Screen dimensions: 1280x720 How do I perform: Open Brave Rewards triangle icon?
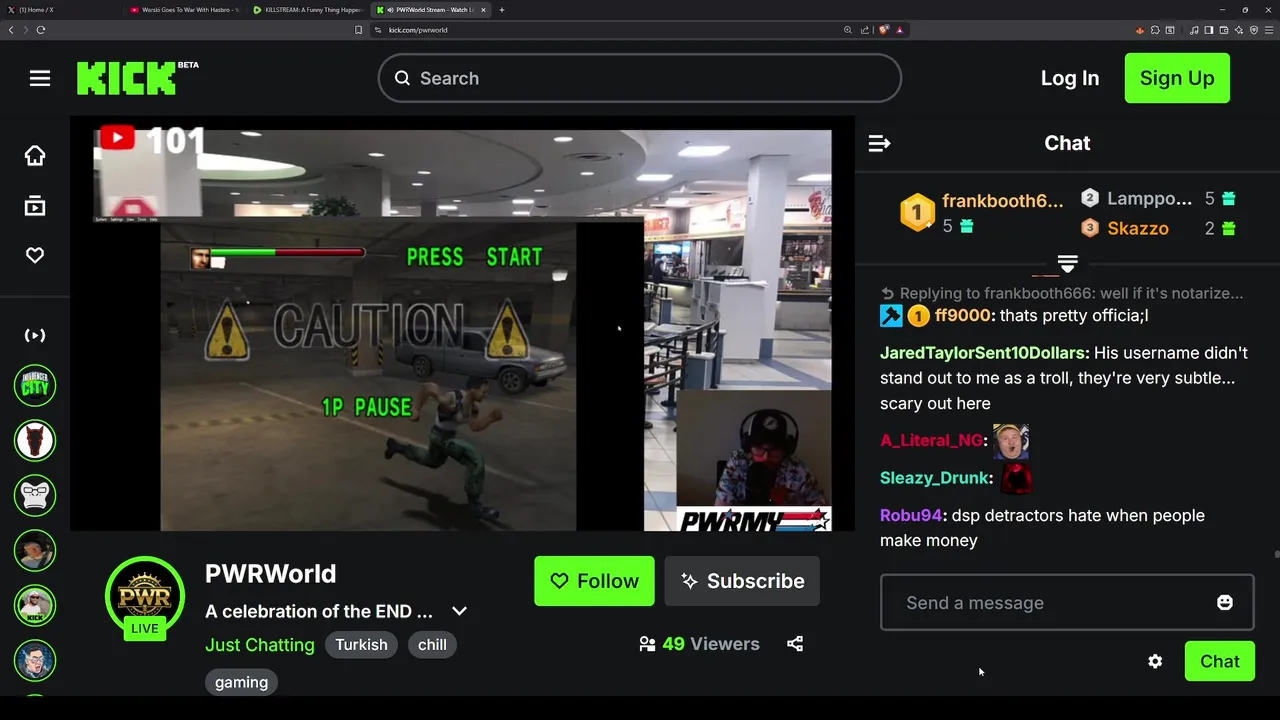[x=899, y=30]
